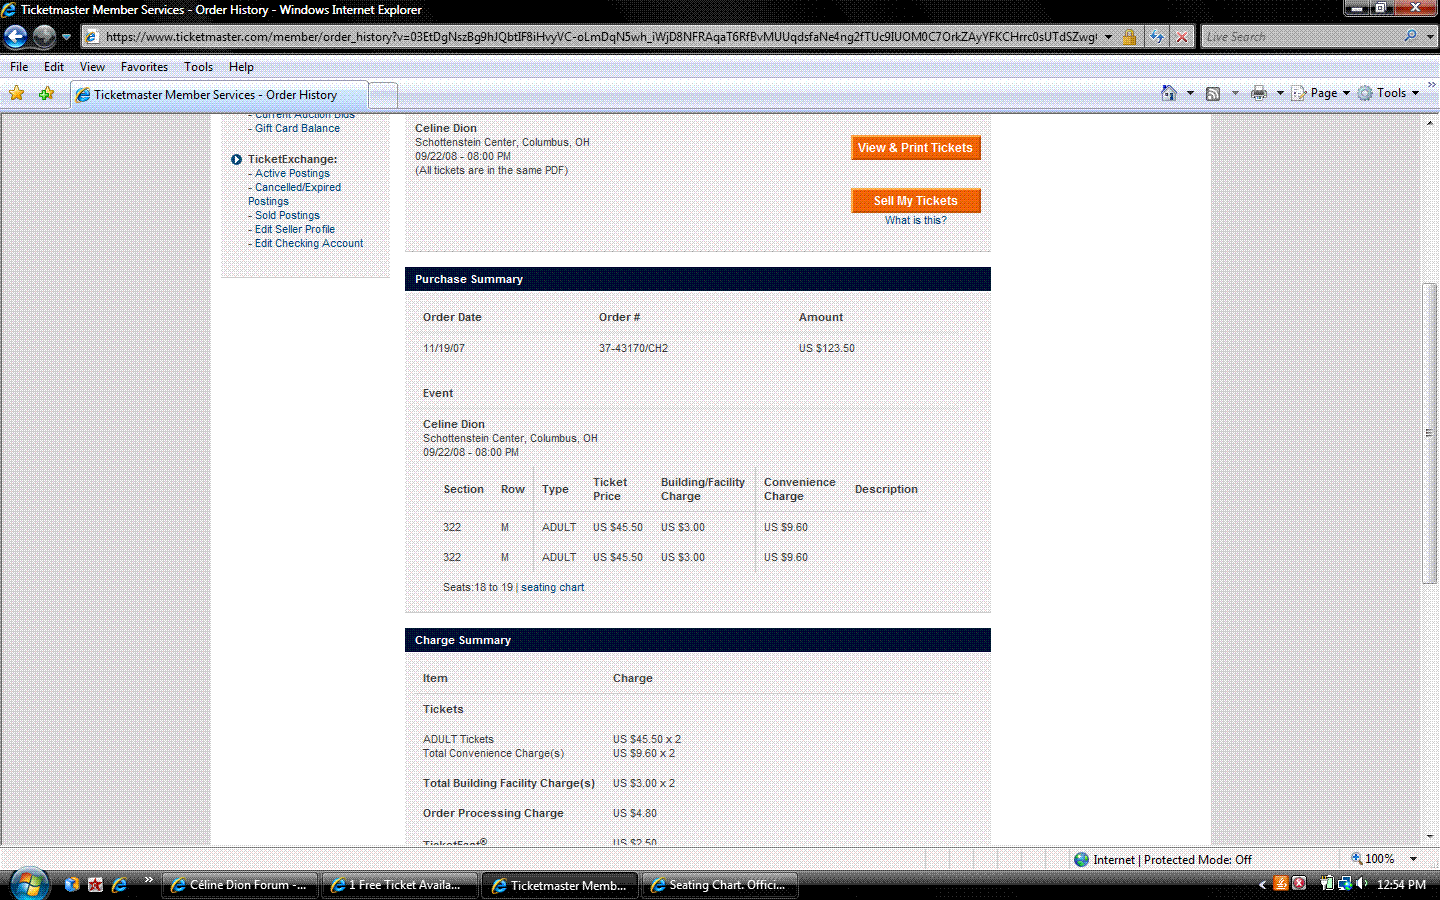The image size is (1440, 900).
Task: Click the battery power tray icon
Action: tap(1327, 884)
